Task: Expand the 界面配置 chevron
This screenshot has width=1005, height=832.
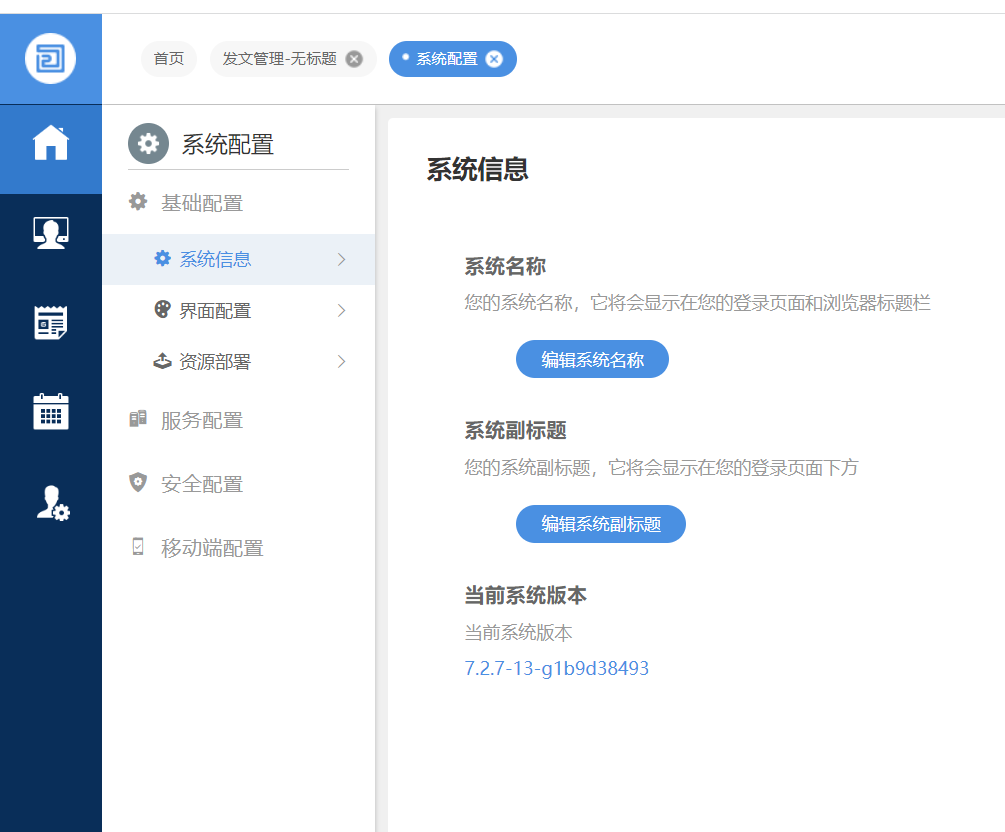Action: (342, 310)
